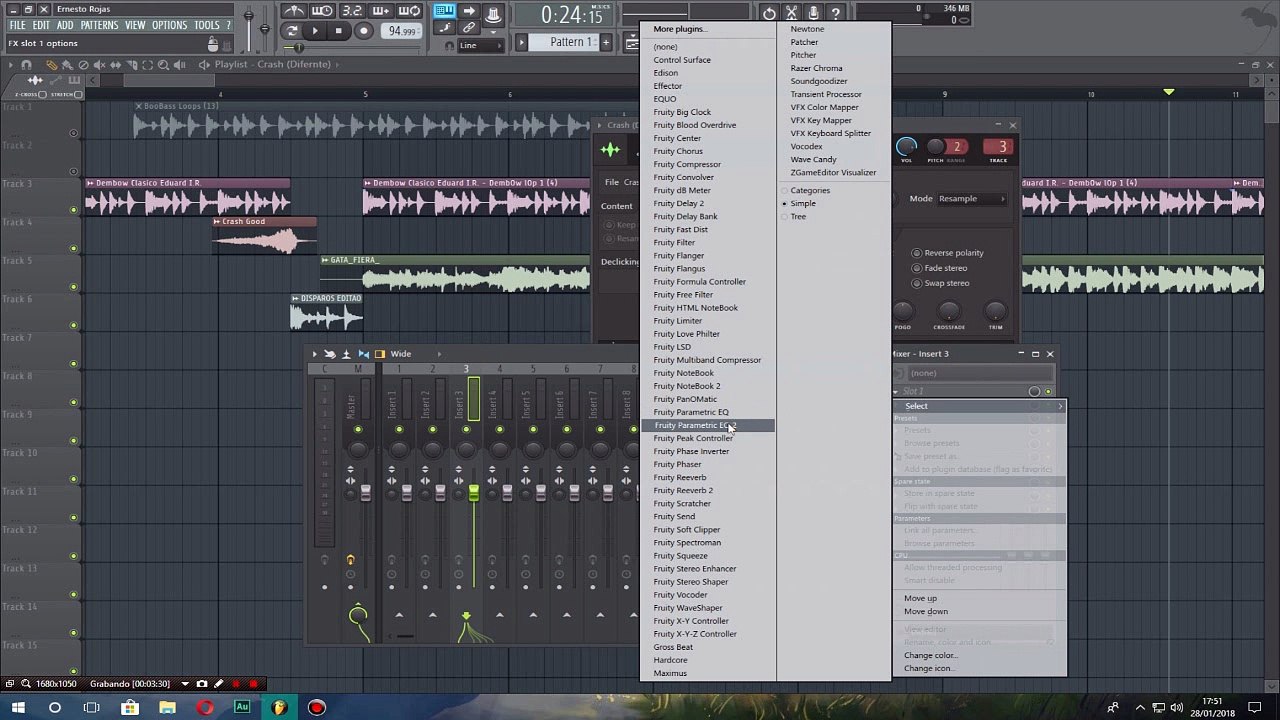1280x720 pixels.
Task: Toggle Reverse polarity in sampler window
Action: tap(917, 253)
